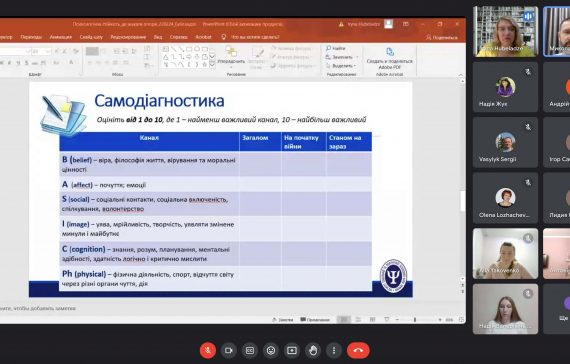The image size is (570, 364).
Task: Open the Анимация ribbon tab
Action: click(x=61, y=37)
